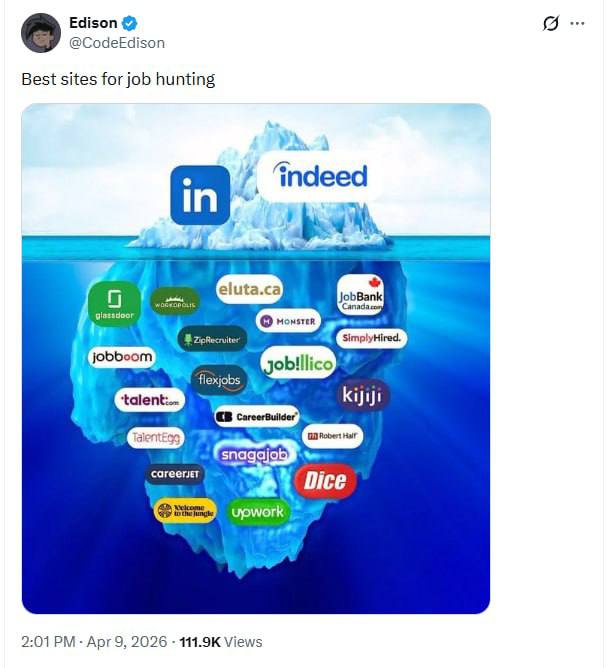Viewport: 608px width, 668px height.
Task: Click the blue verified badge
Action: 130,23
